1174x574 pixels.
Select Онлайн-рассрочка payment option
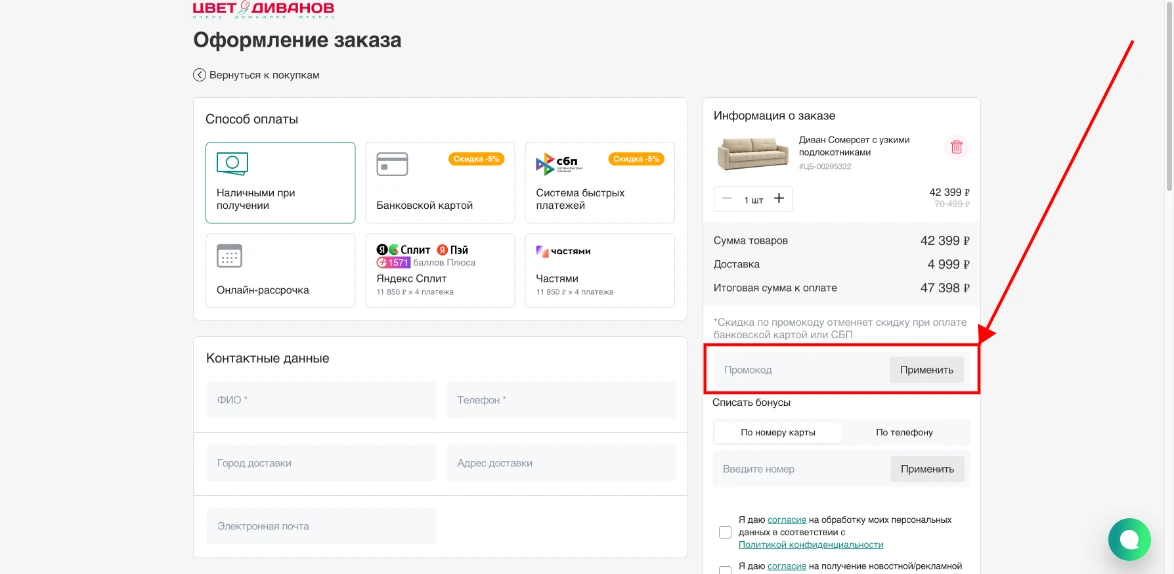pos(280,270)
